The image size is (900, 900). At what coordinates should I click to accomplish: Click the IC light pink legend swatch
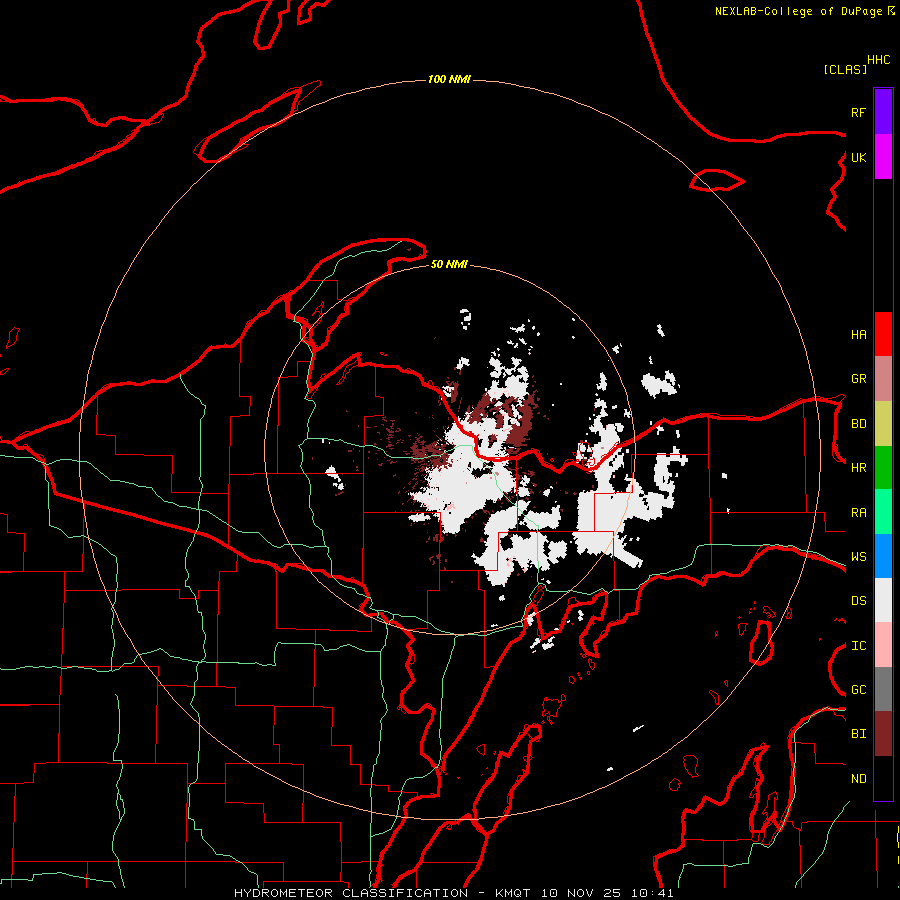click(x=883, y=645)
